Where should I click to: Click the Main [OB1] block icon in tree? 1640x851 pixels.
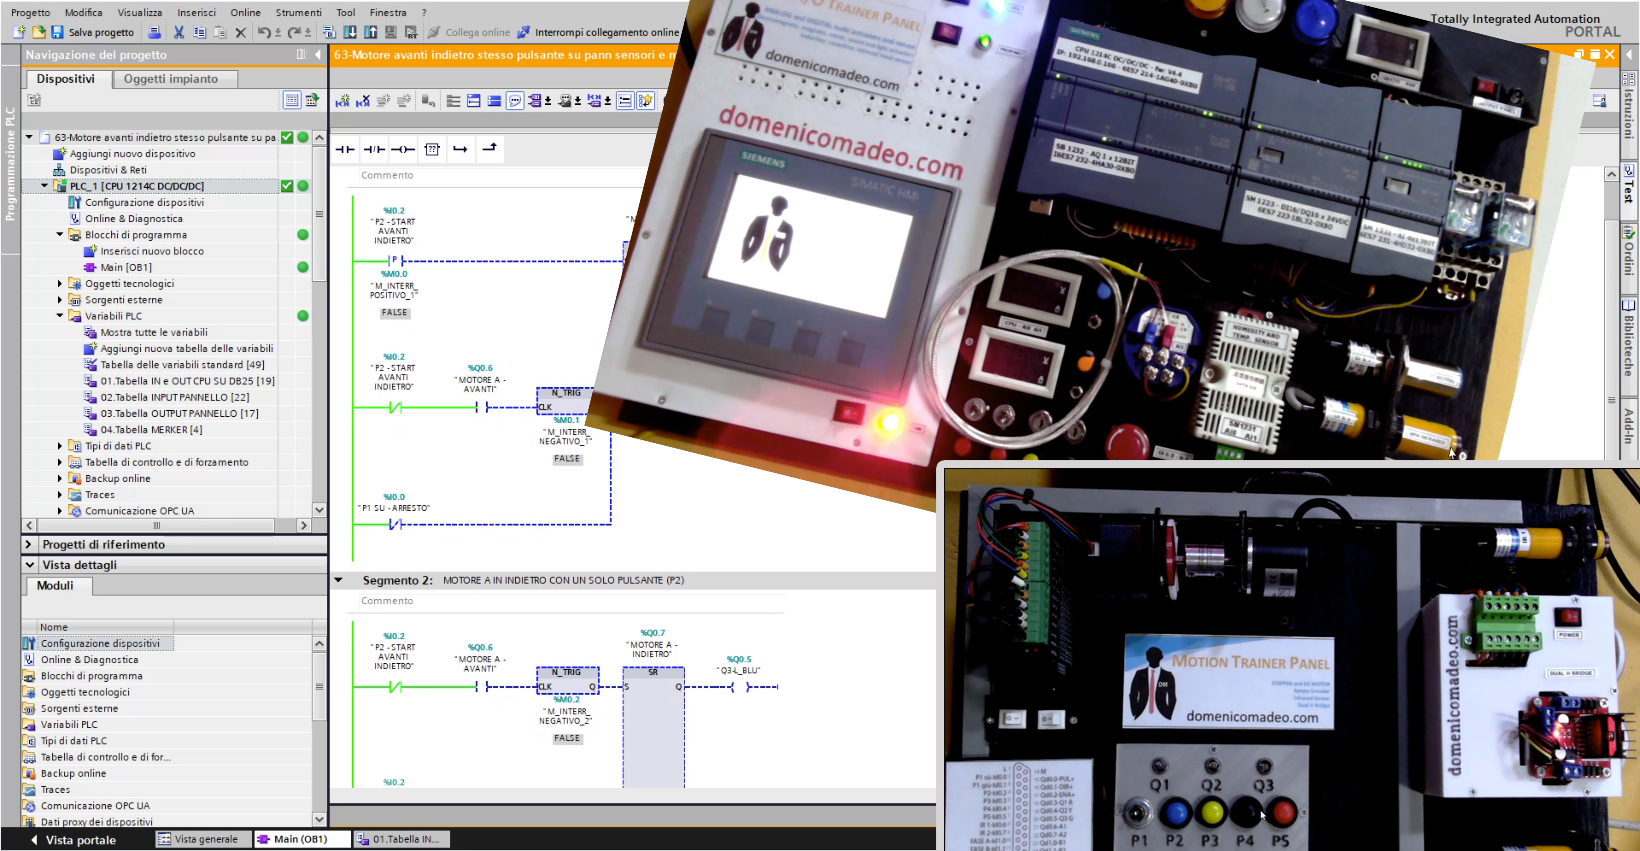click(x=90, y=267)
